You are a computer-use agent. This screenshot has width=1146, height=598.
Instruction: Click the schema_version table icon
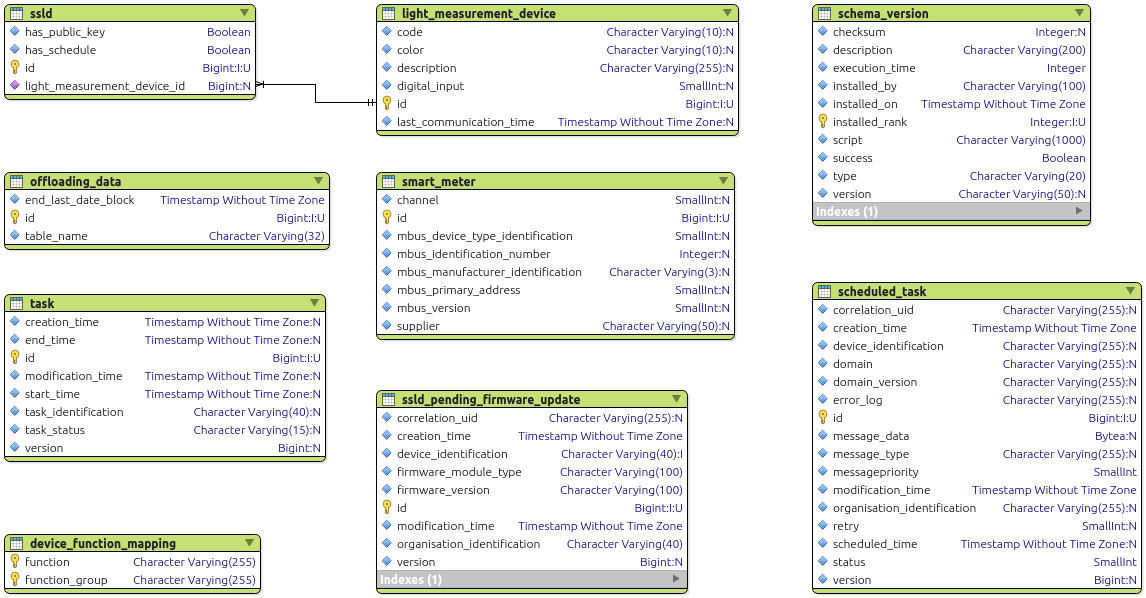point(824,14)
